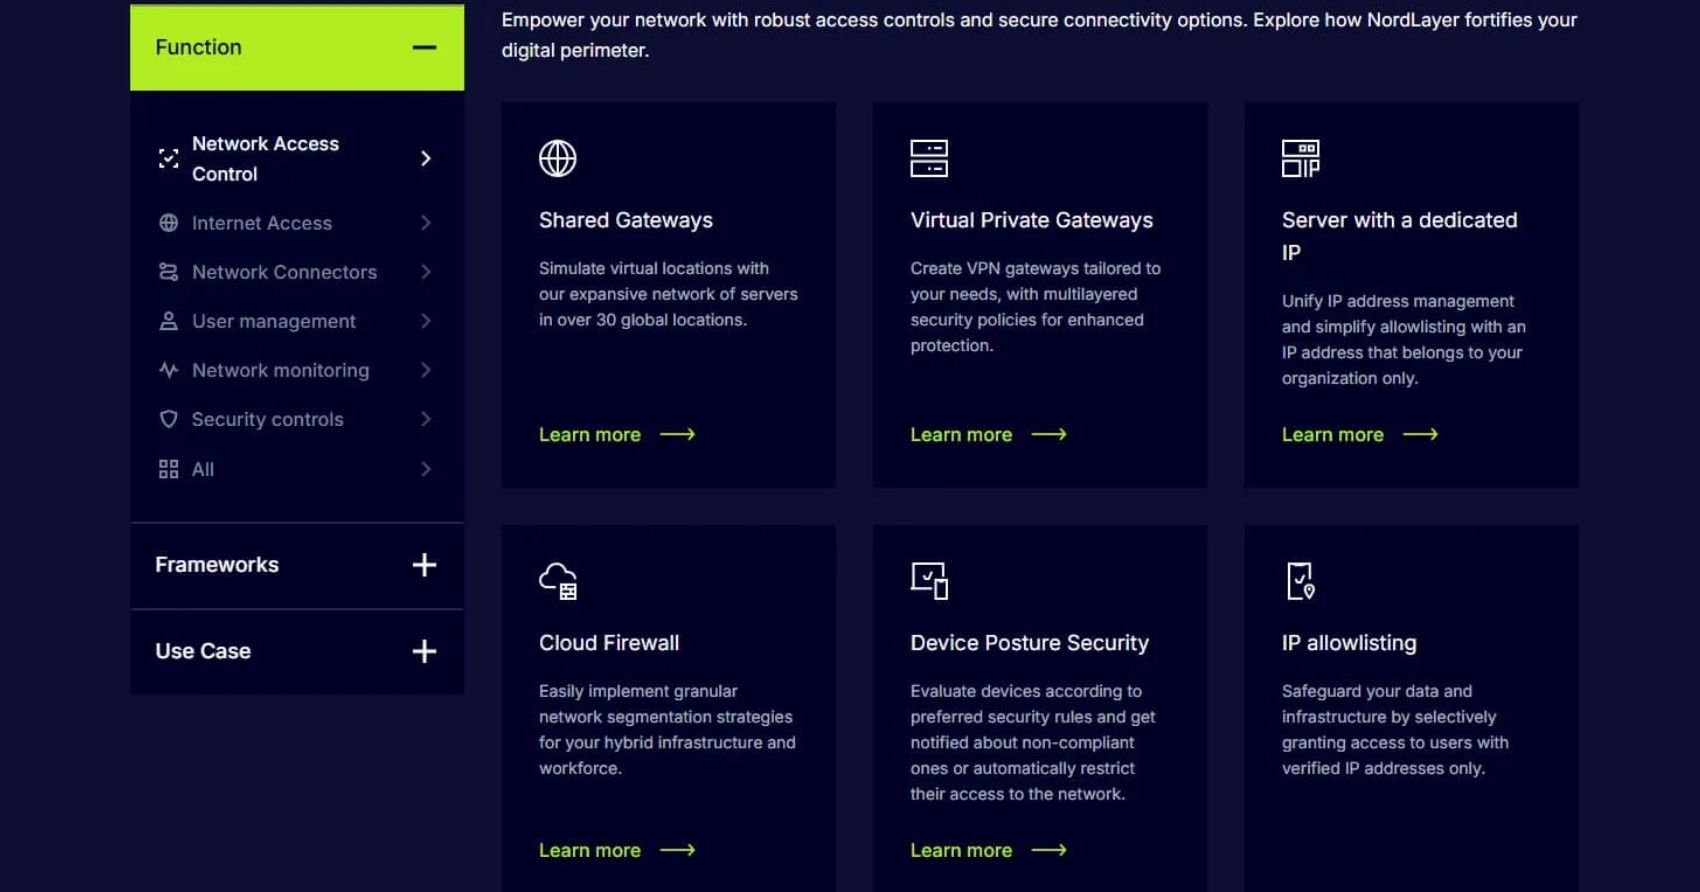
Task: Click the Network Access Control sidebar icon
Action: click(168, 158)
